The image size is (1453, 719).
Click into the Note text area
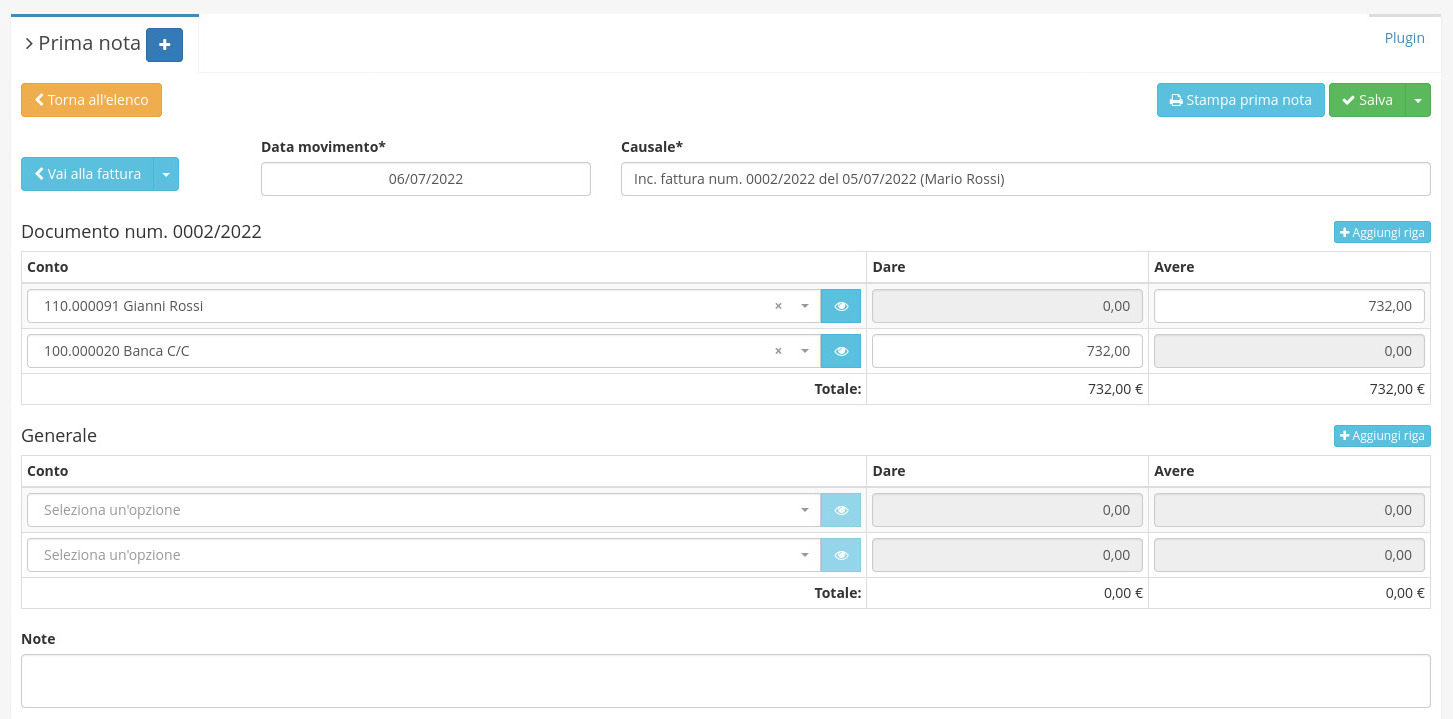click(x=725, y=681)
